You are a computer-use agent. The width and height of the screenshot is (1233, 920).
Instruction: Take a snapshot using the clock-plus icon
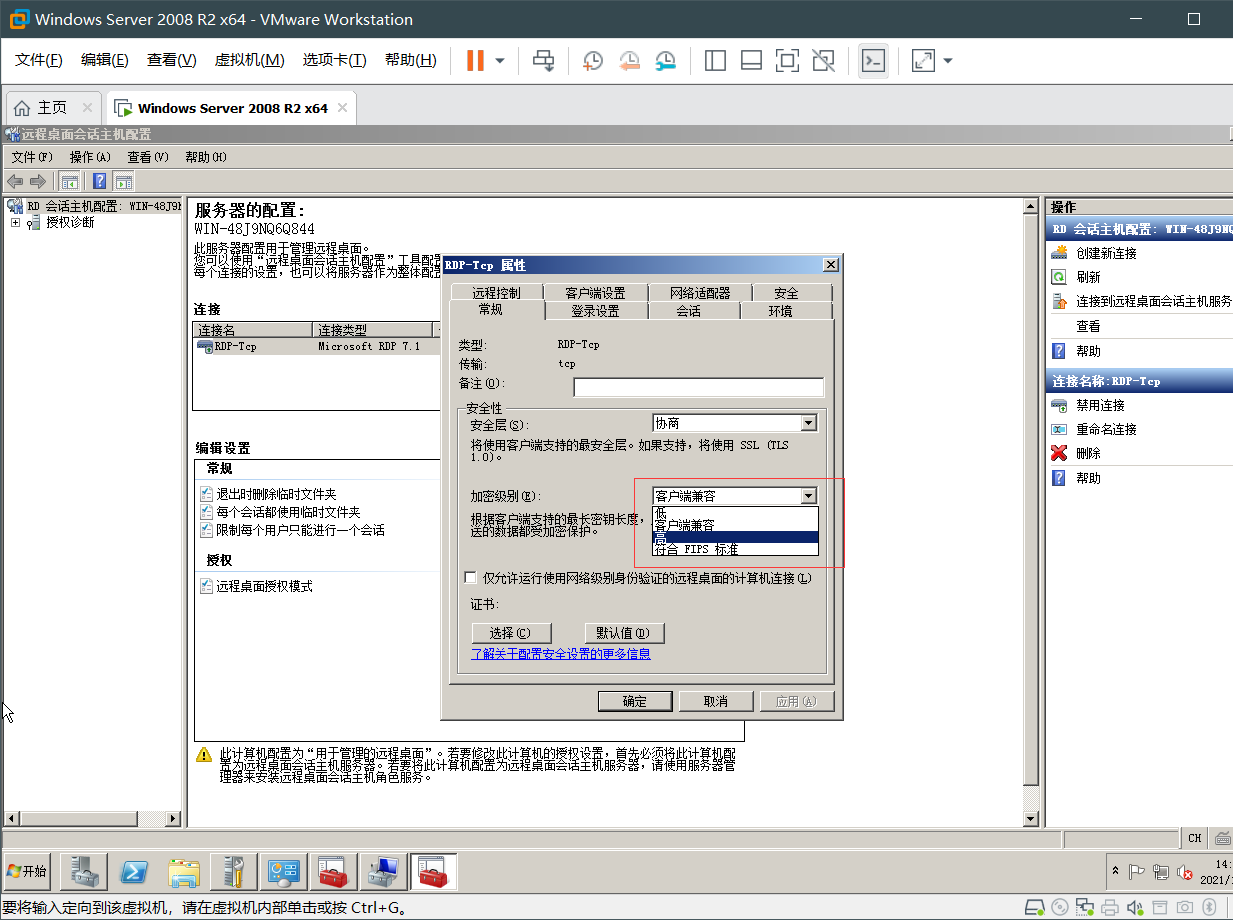[593, 61]
